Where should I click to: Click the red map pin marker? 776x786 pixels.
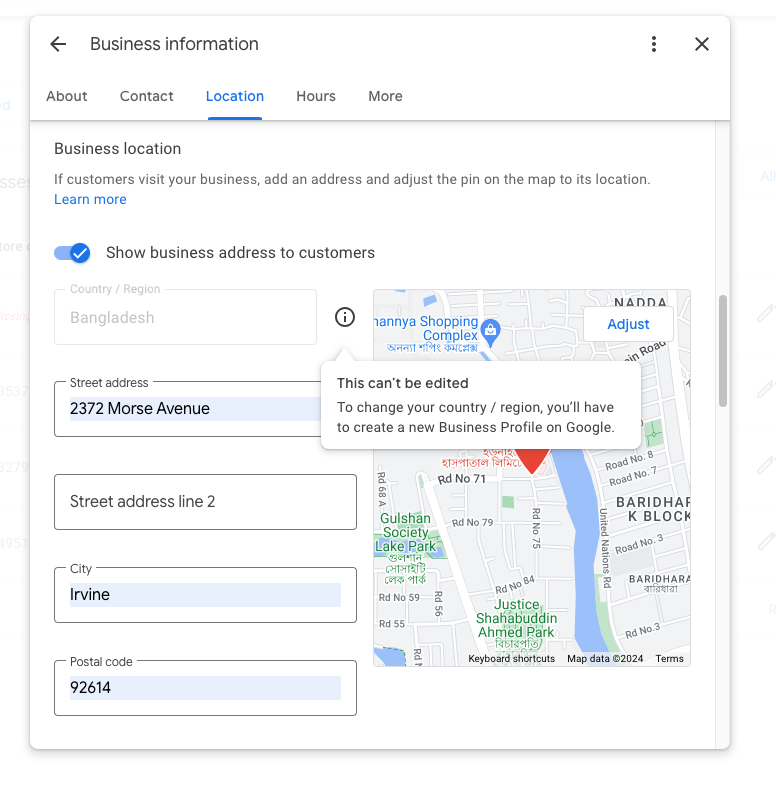pyautogui.click(x=532, y=461)
